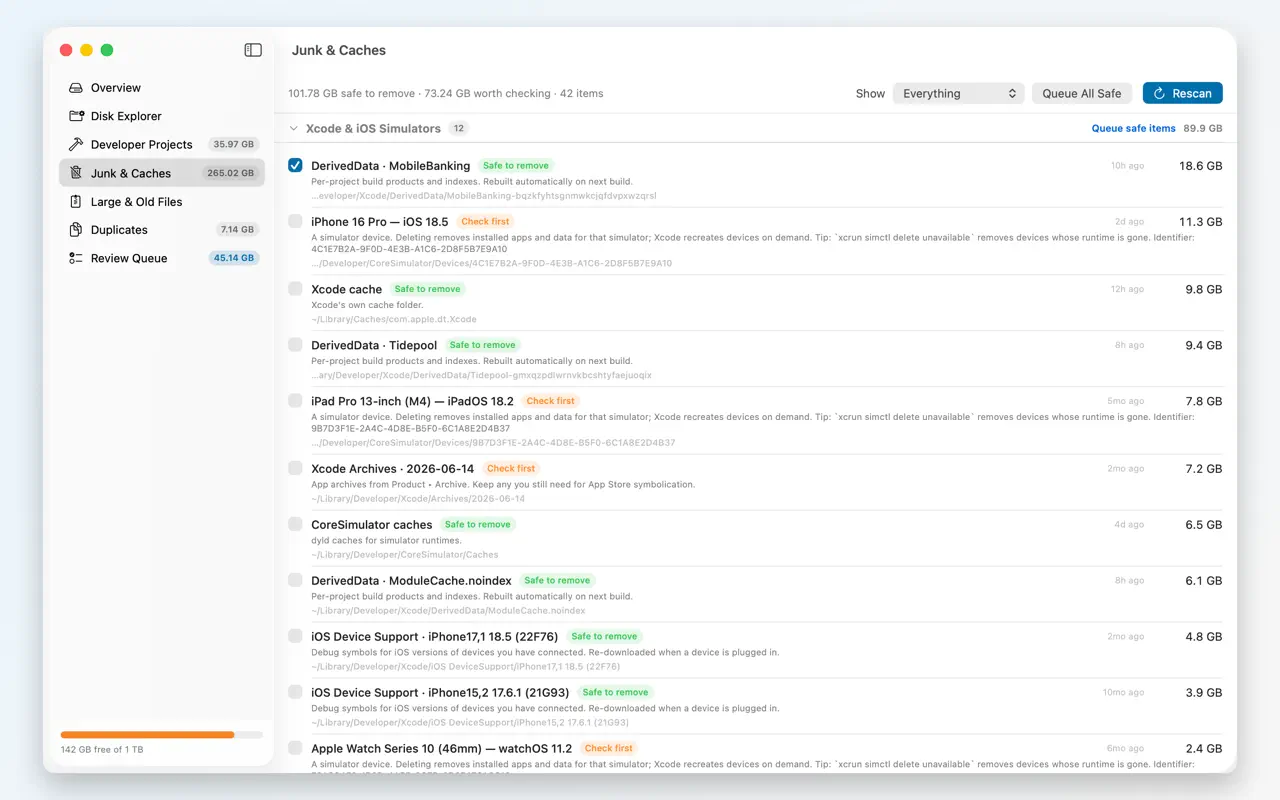Open the Show Everything dropdown
The height and width of the screenshot is (800, 1280).
tap(958, 93)
